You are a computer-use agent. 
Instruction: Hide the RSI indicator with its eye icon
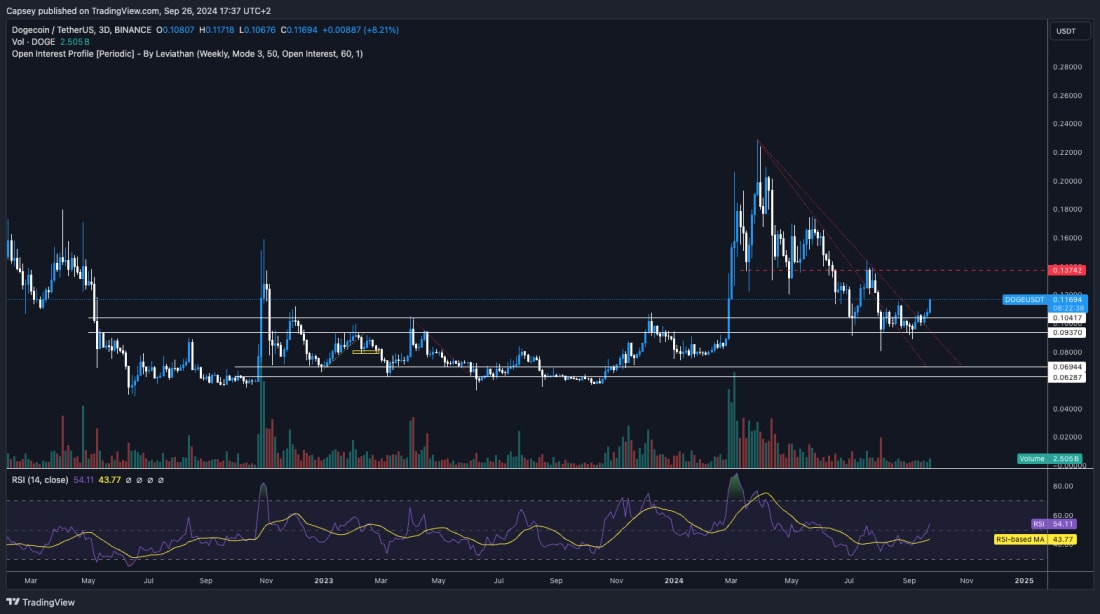coord(129,480)
